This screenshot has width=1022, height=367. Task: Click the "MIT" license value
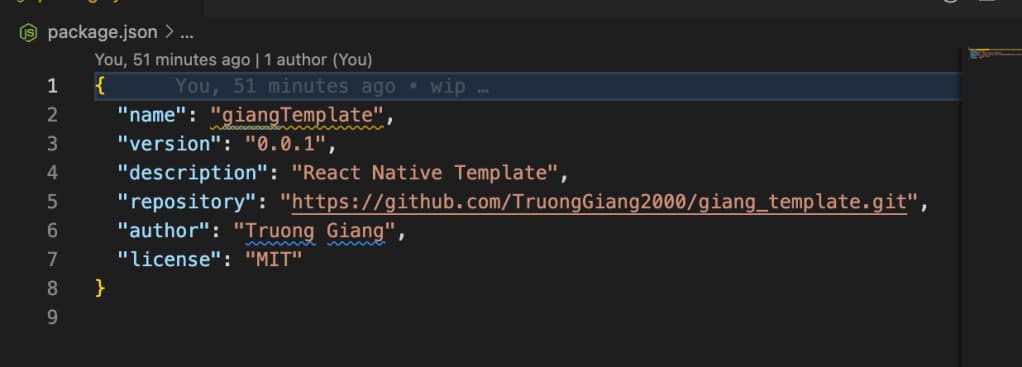pyautogui.click(x=274, y=259)
